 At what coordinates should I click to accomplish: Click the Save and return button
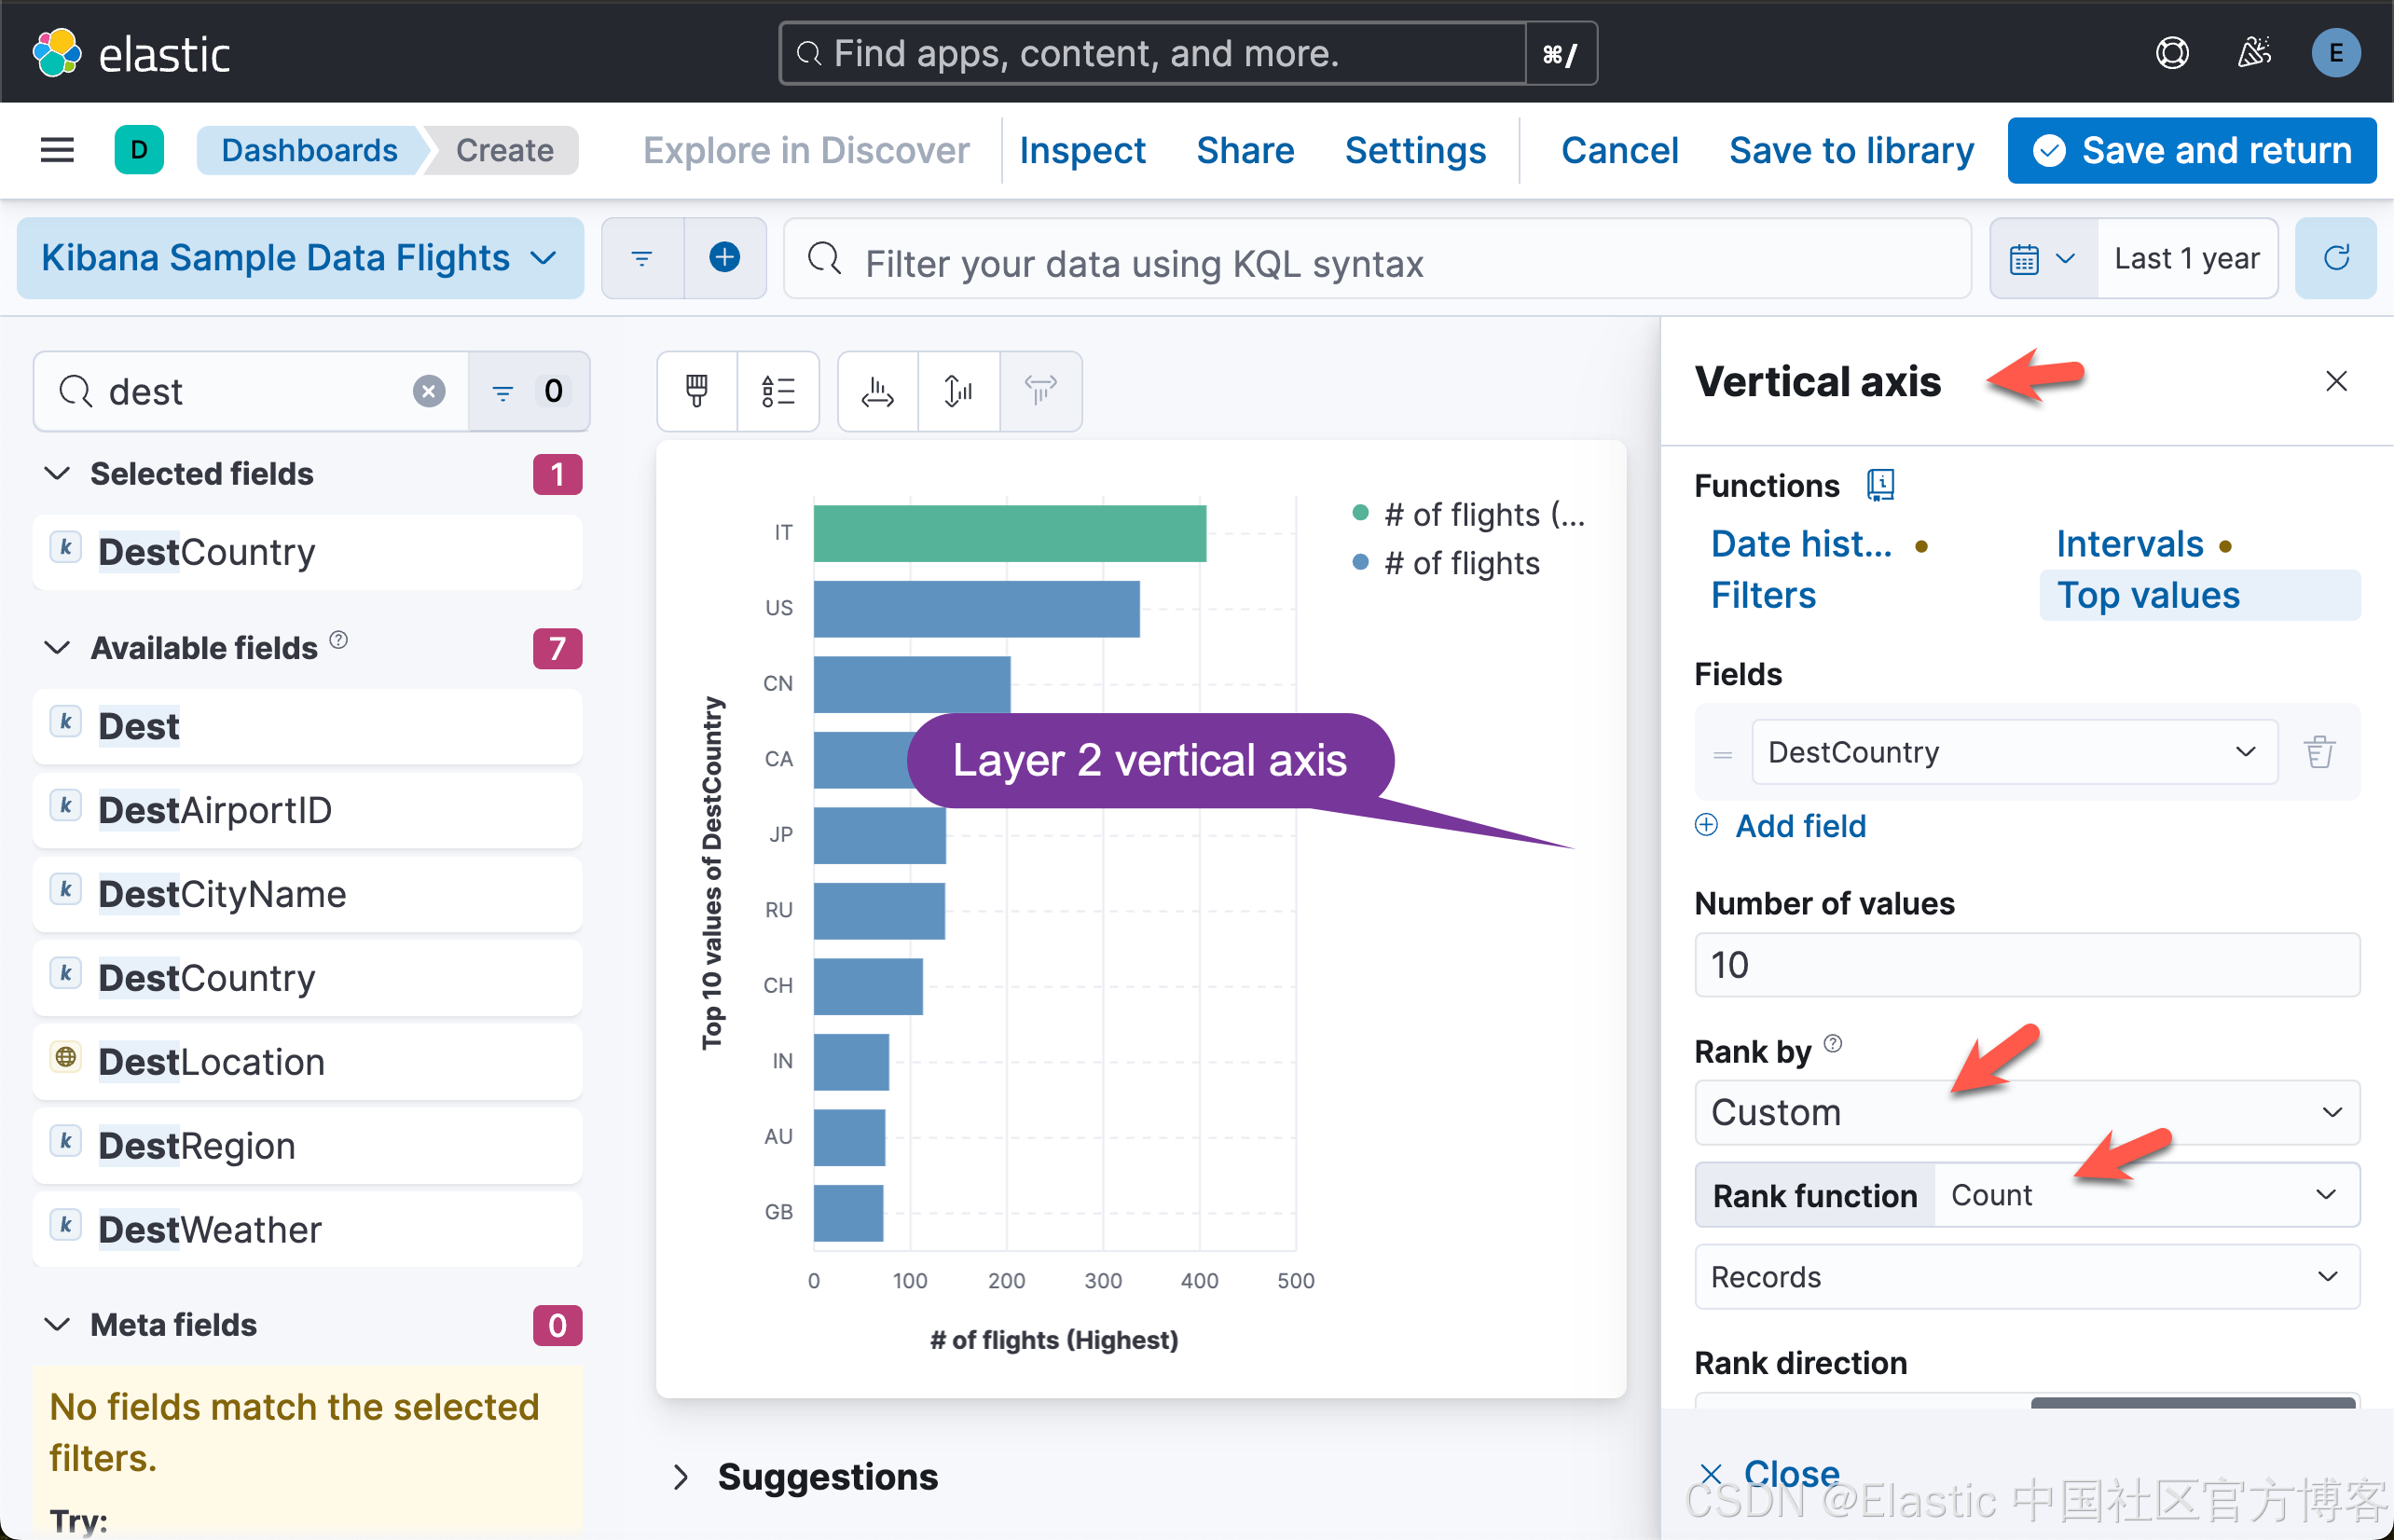[x=2192, y=150]
